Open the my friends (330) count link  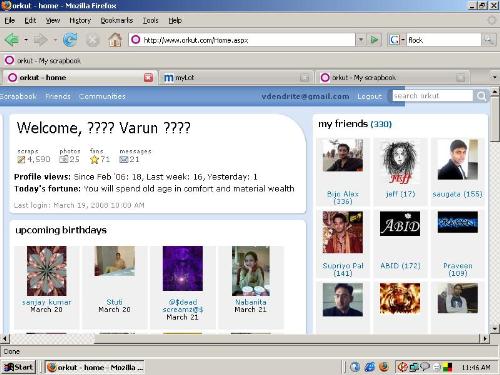click(x=381, y=124)
